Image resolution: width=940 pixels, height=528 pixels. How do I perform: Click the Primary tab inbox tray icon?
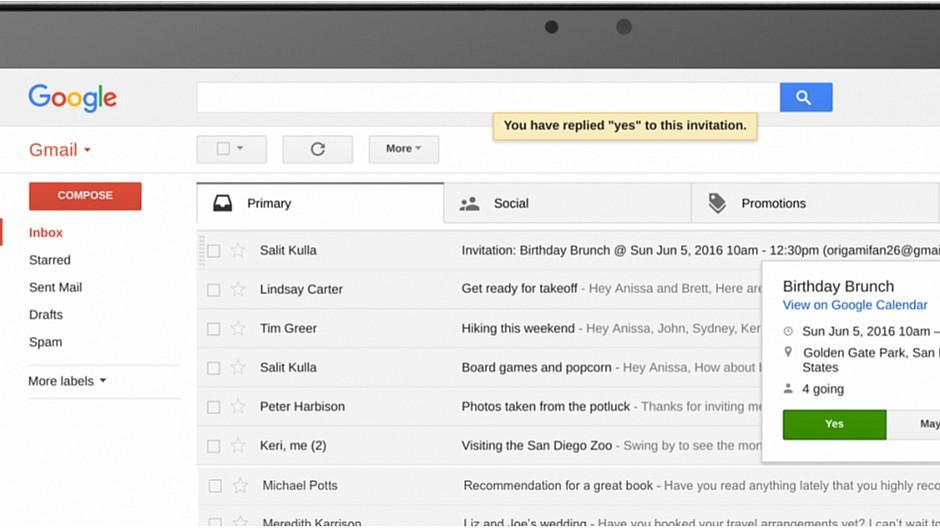(x=222, y=203)
